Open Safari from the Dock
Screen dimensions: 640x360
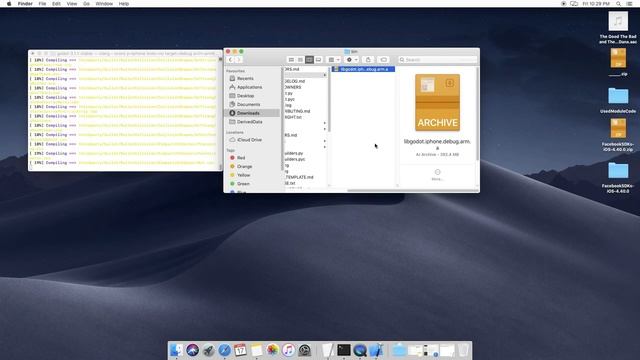224,350
